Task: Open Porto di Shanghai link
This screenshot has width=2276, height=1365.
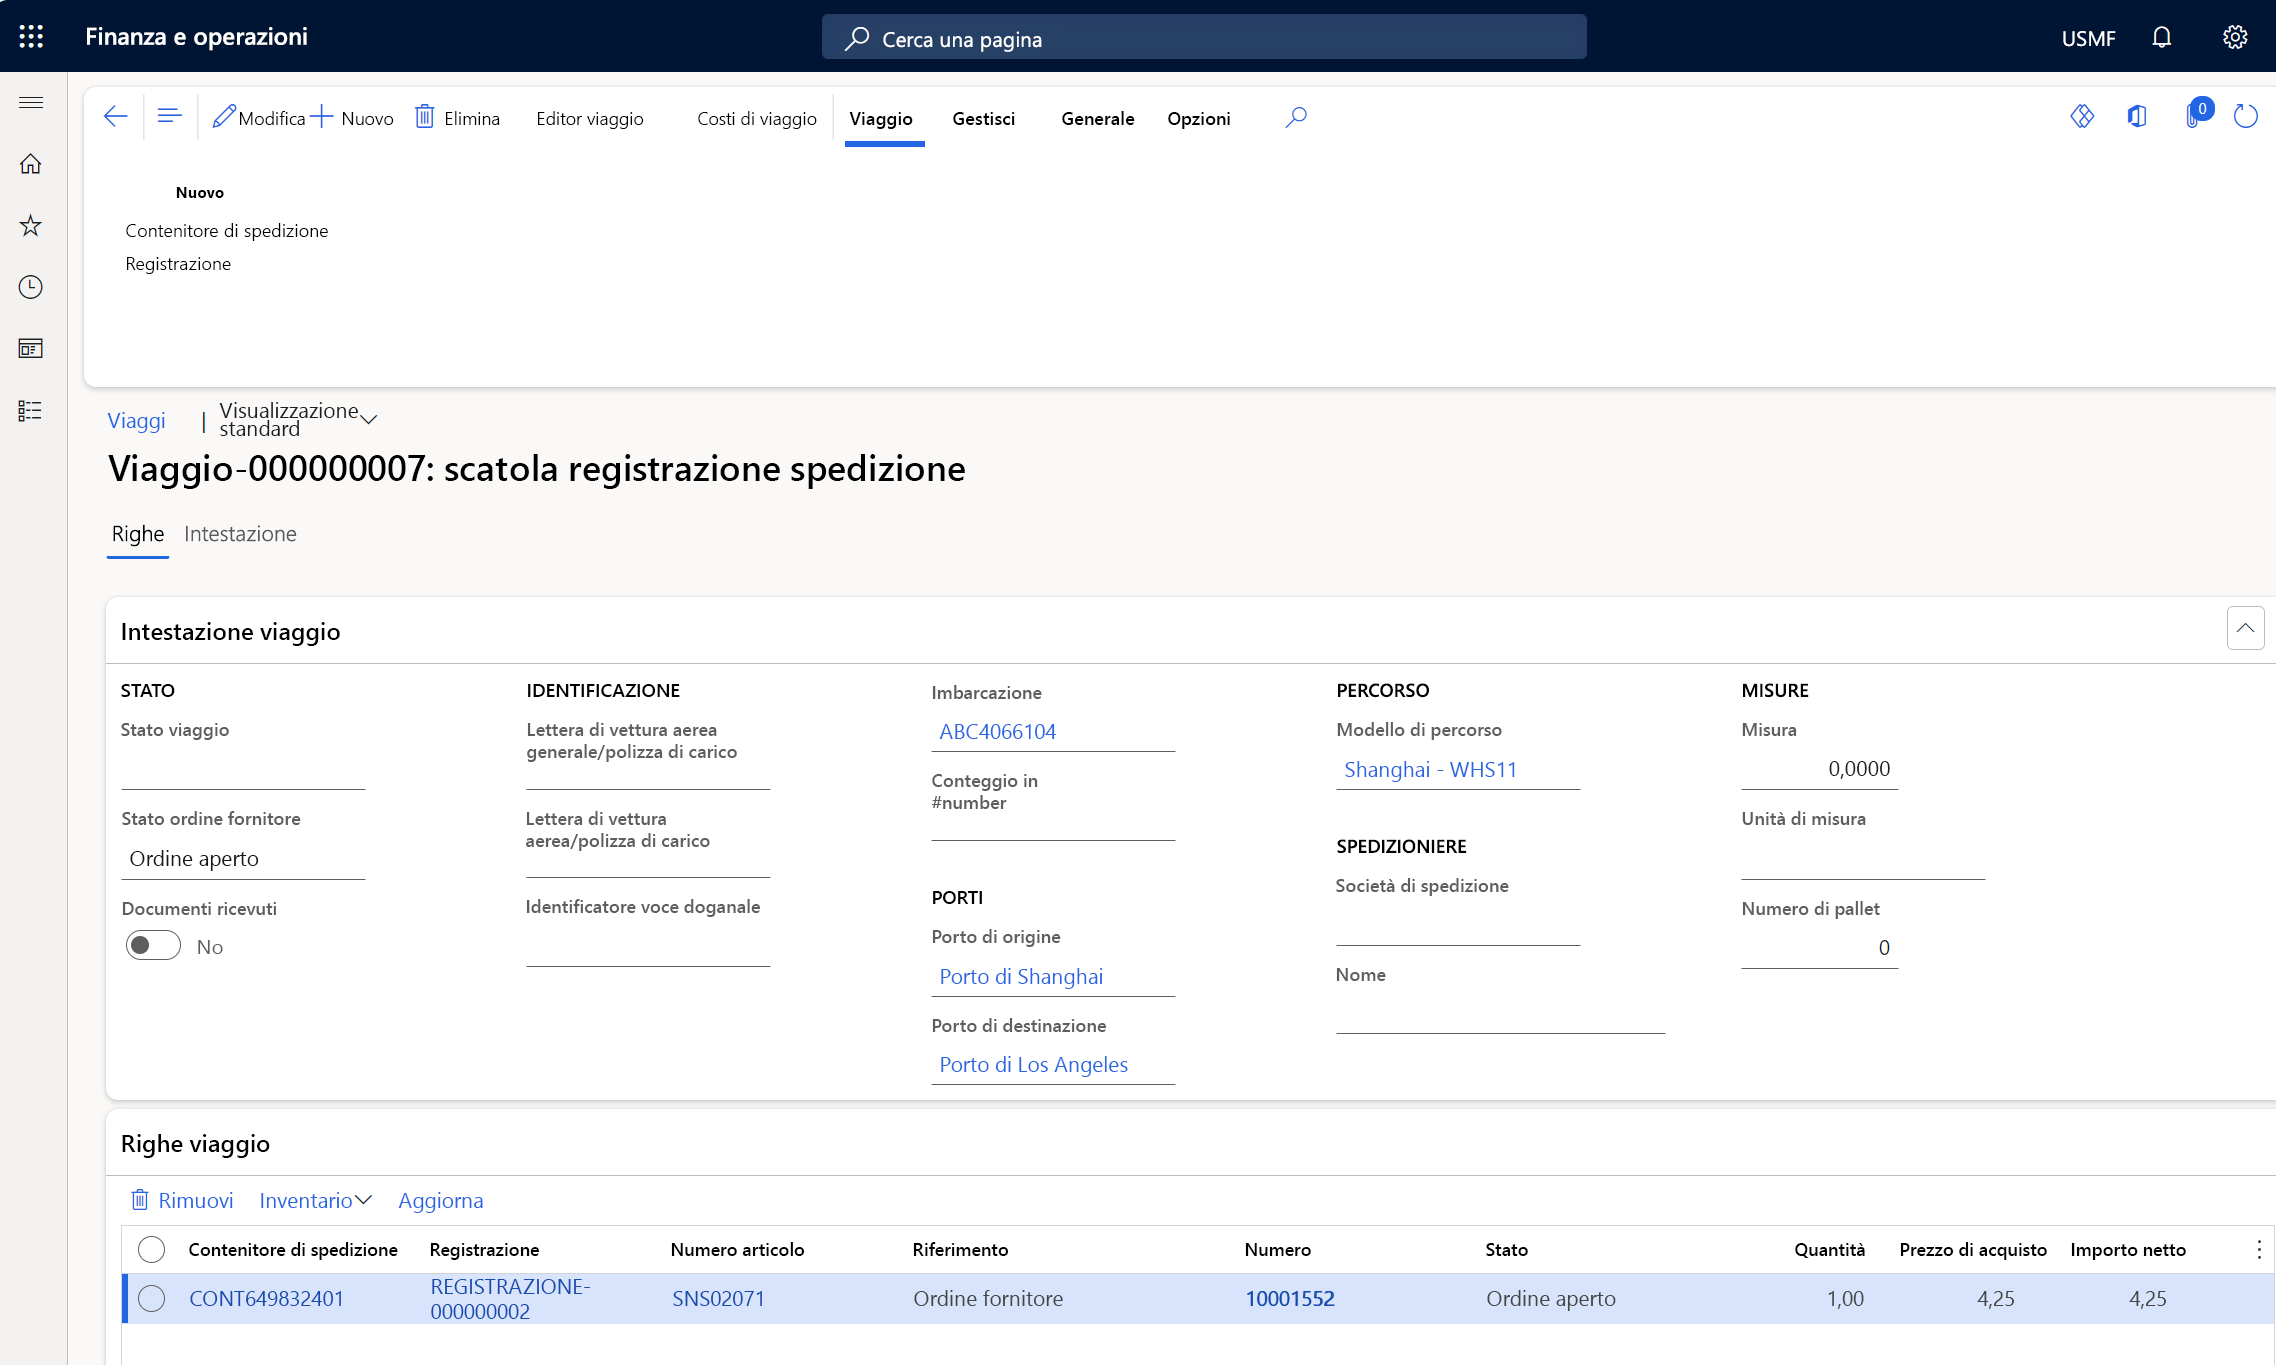Action: 1021,976
